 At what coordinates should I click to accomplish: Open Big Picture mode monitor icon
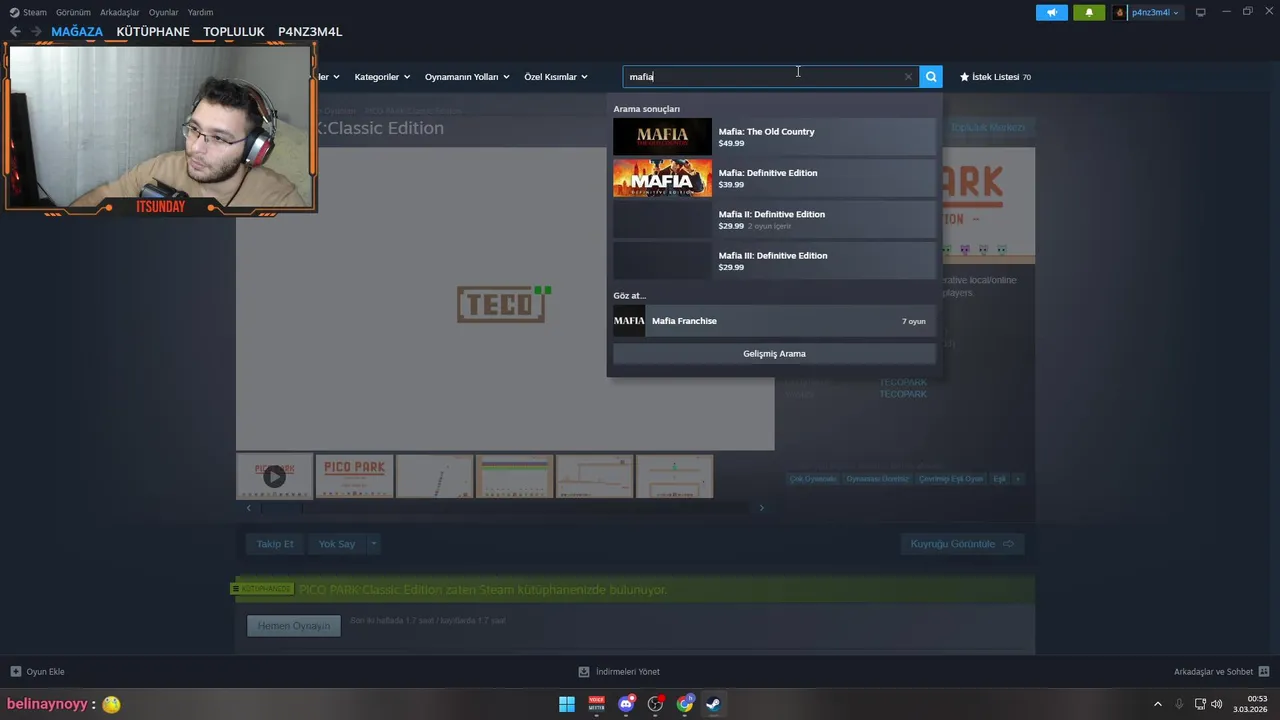tap(1200, 12)
